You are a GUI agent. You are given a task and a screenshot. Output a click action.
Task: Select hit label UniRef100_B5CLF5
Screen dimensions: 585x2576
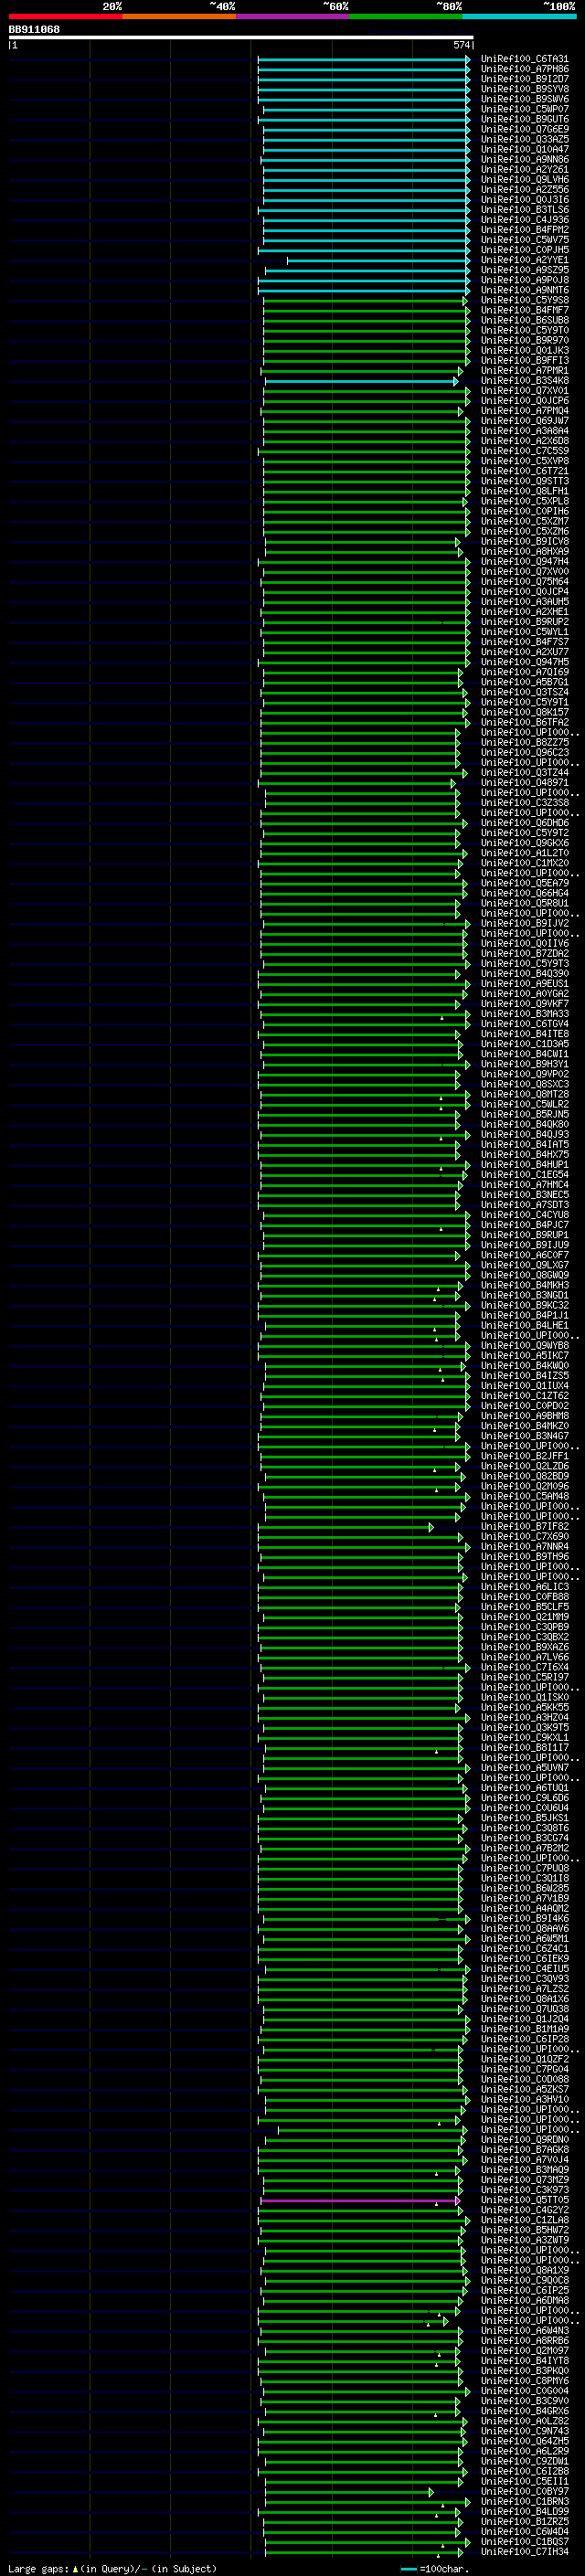click(525, 1607)
